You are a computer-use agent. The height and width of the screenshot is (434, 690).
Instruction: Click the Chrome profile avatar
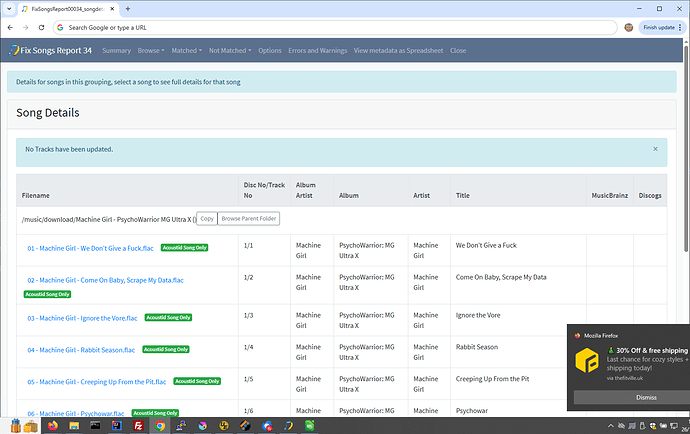tap(628, 27)
